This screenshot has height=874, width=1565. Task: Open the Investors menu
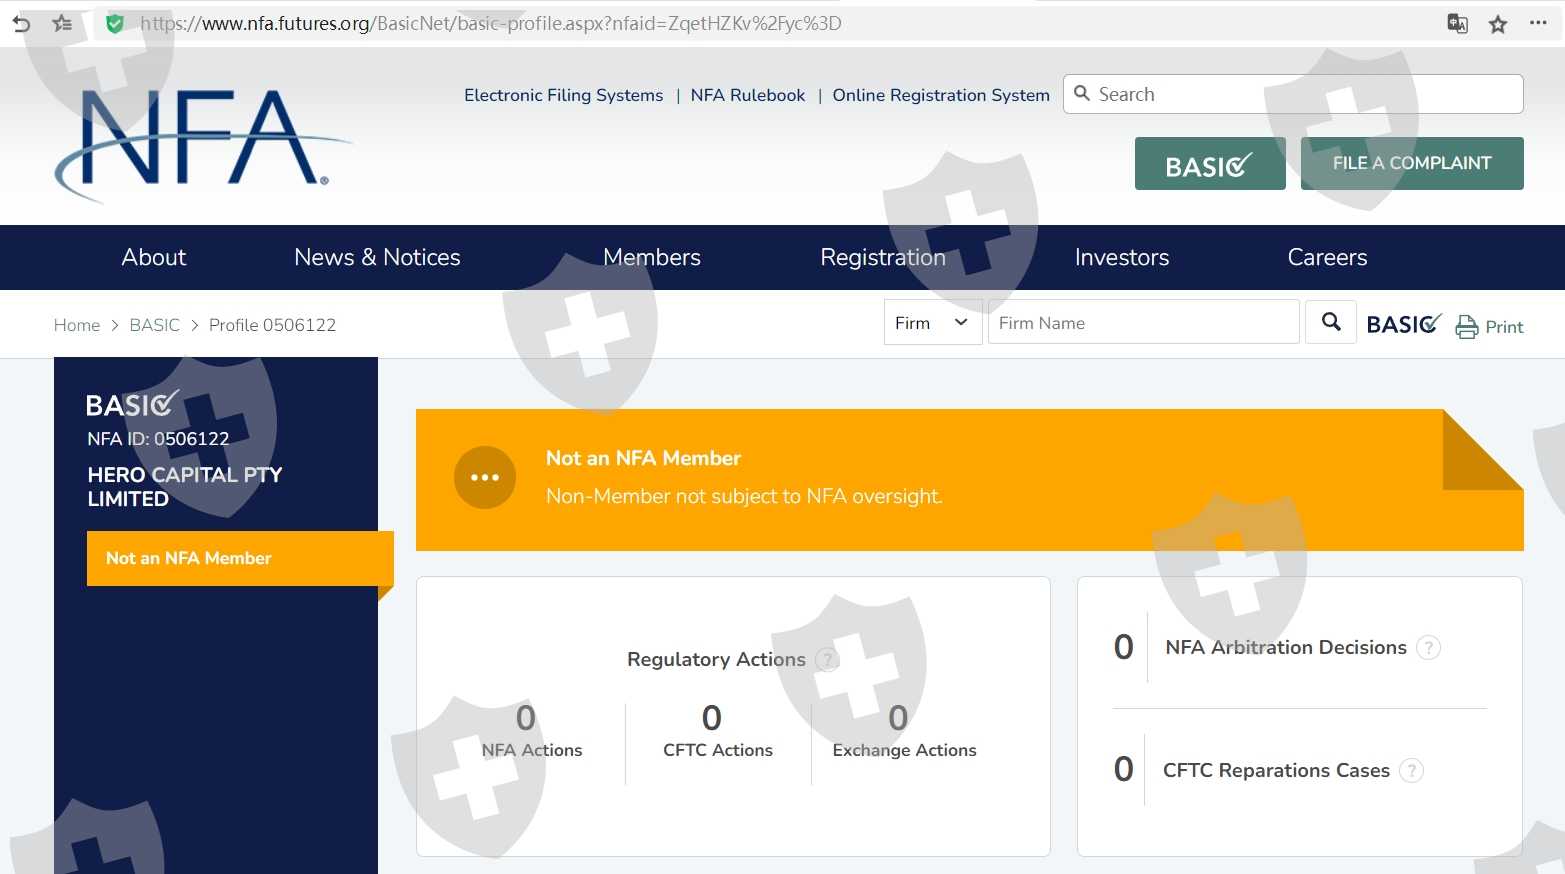tap(1122, 257)
